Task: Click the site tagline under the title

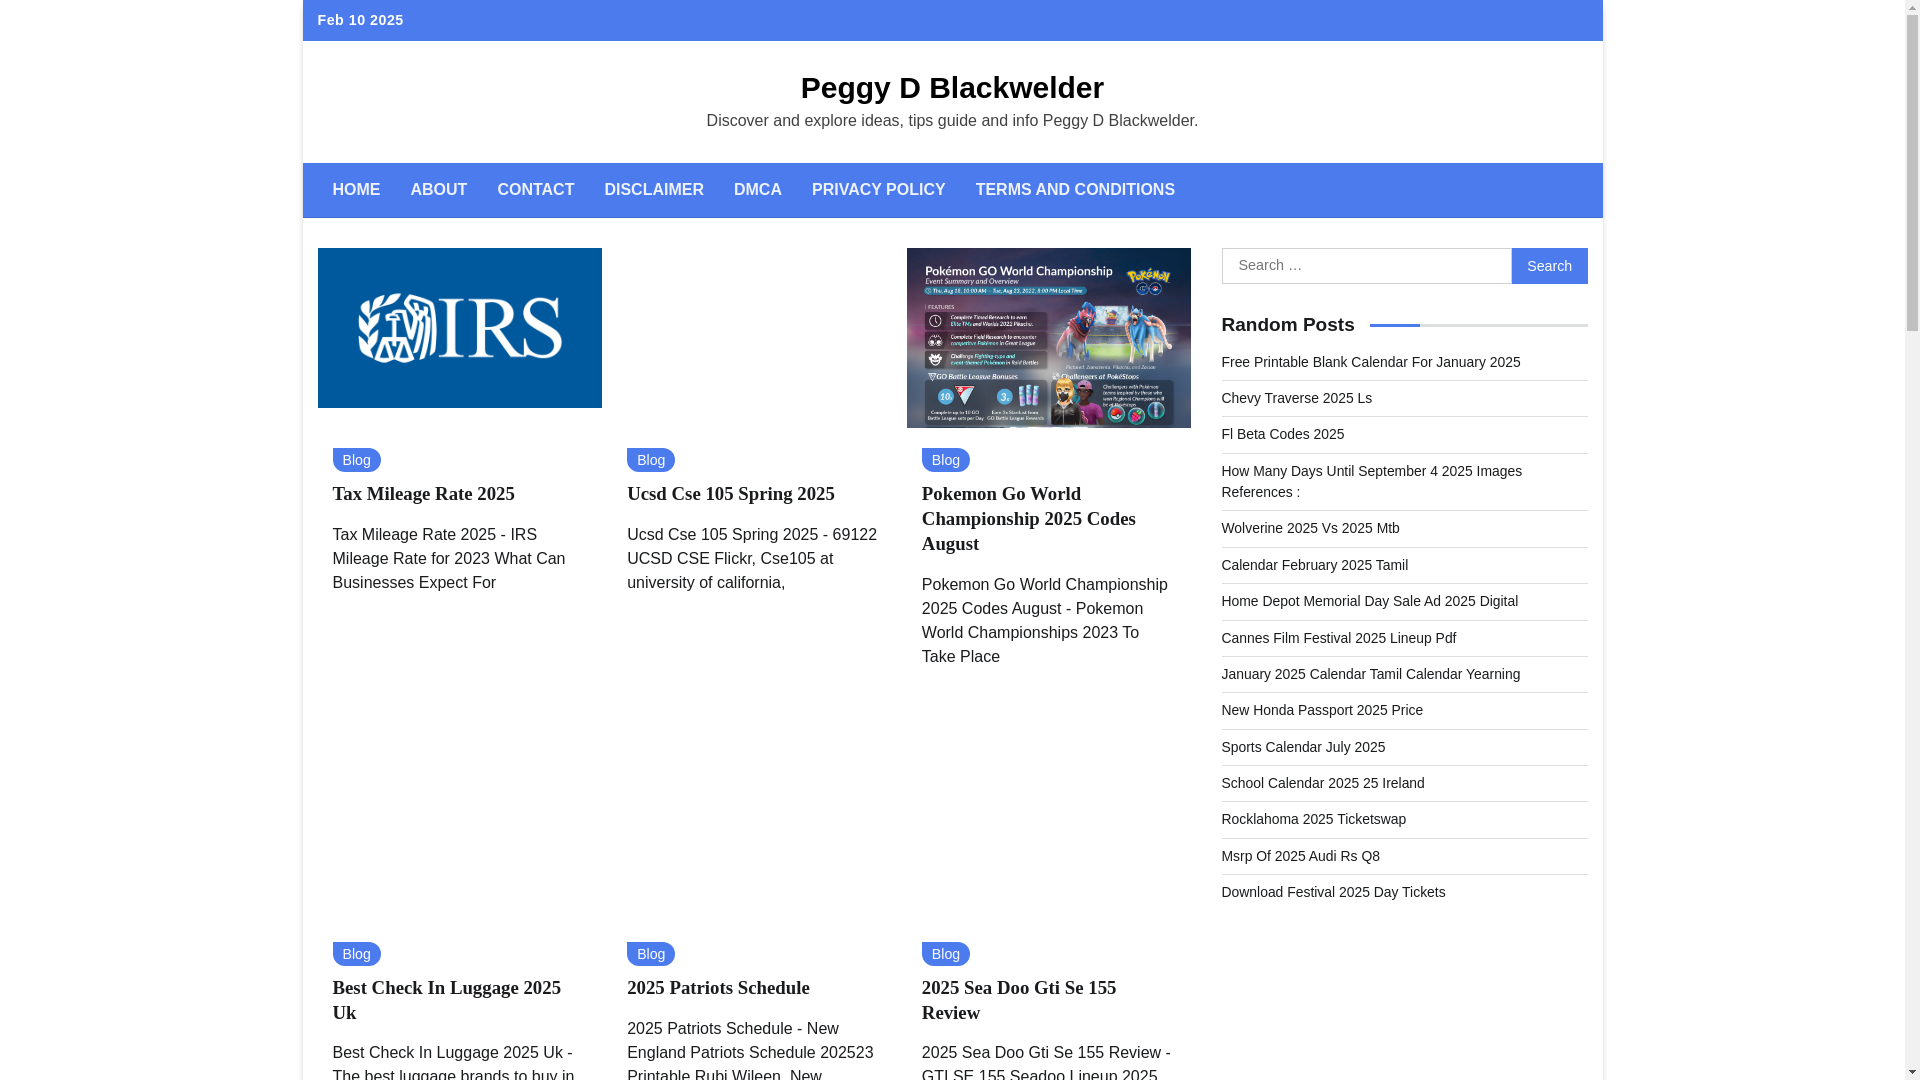Action: pos(952,121)
